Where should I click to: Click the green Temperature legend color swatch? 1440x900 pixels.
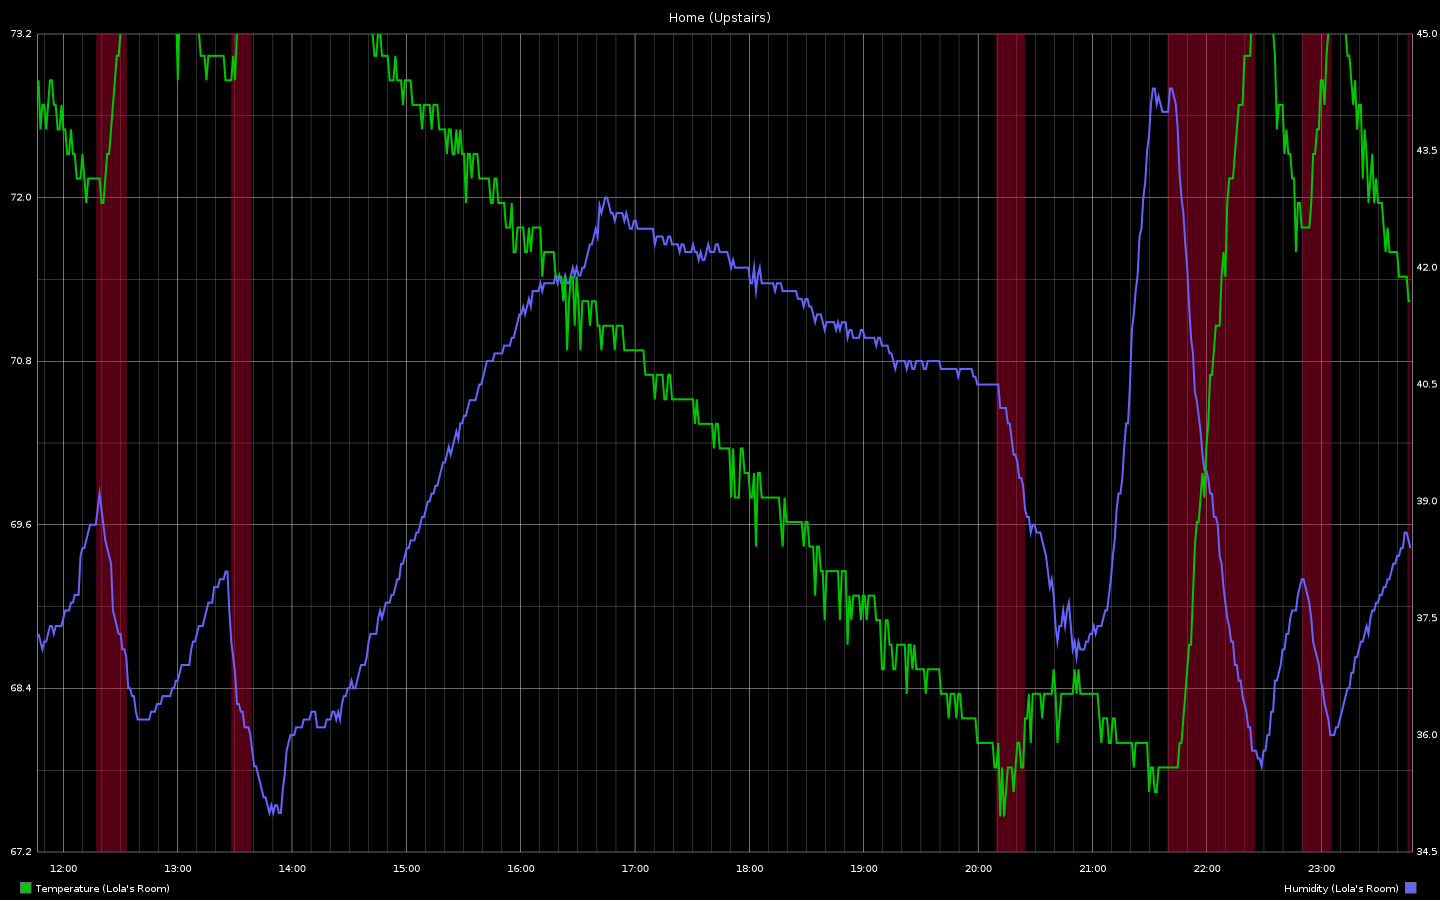(25, 888)
